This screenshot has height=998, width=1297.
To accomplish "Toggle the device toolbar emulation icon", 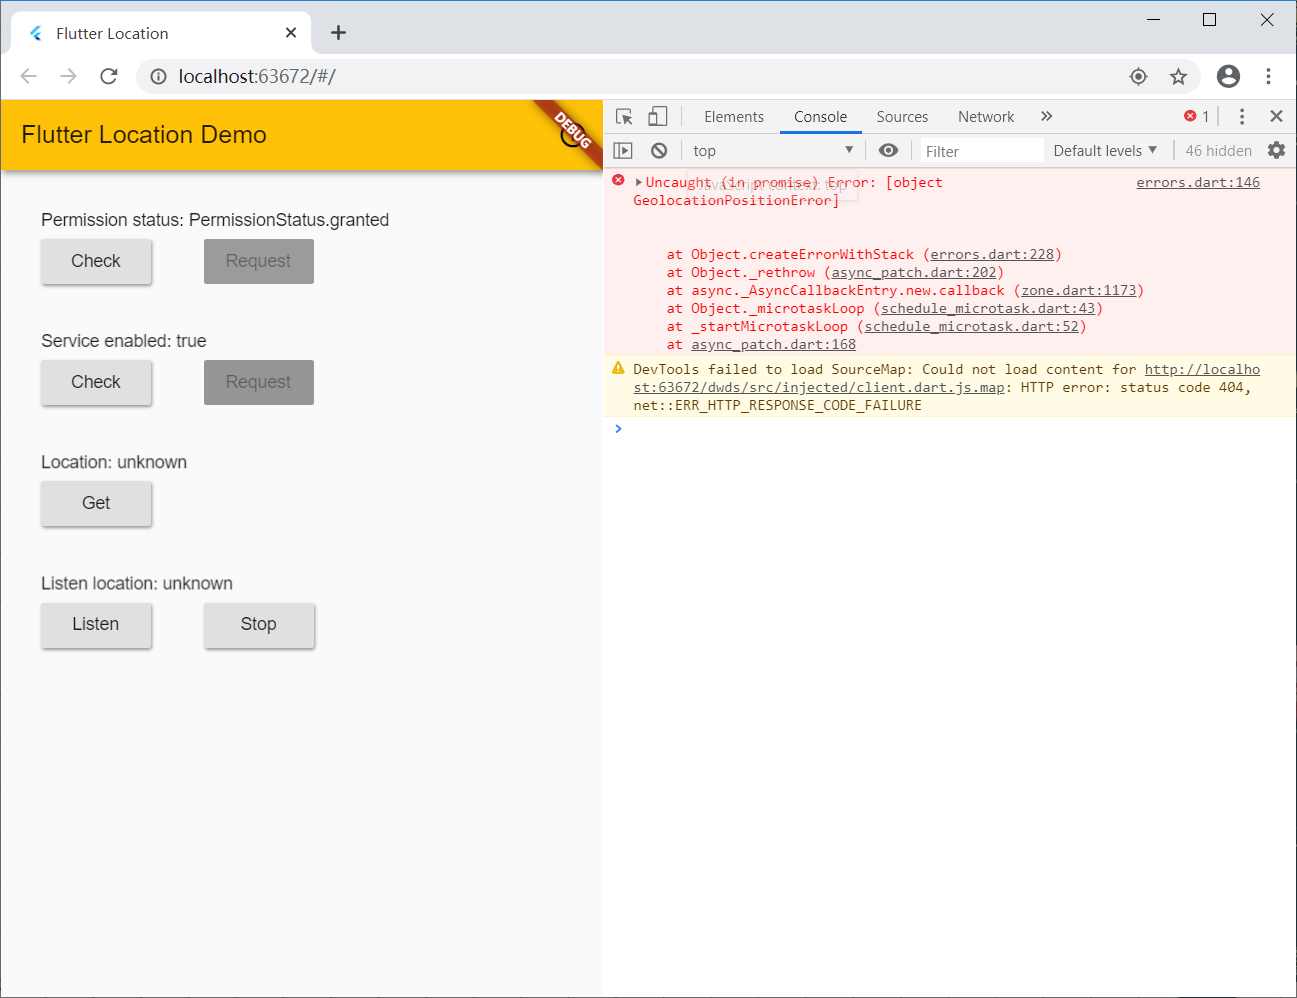I will click(x=657, y=116).
